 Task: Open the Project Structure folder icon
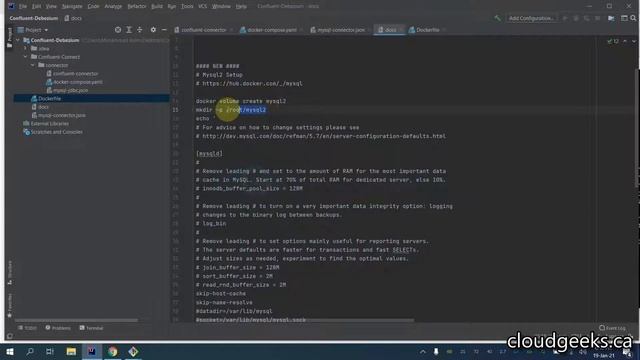coord(611,18)
